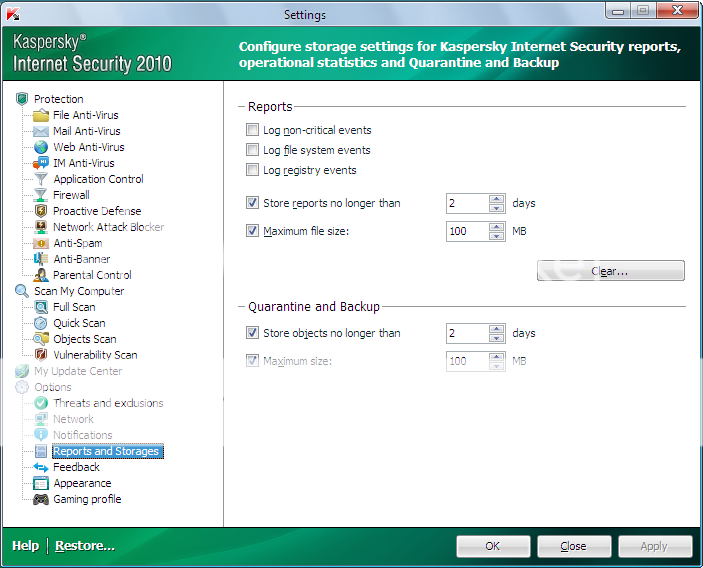The image size is (703, 568).
Task: Select Firewall in settings tree
Action: (71, 195)
